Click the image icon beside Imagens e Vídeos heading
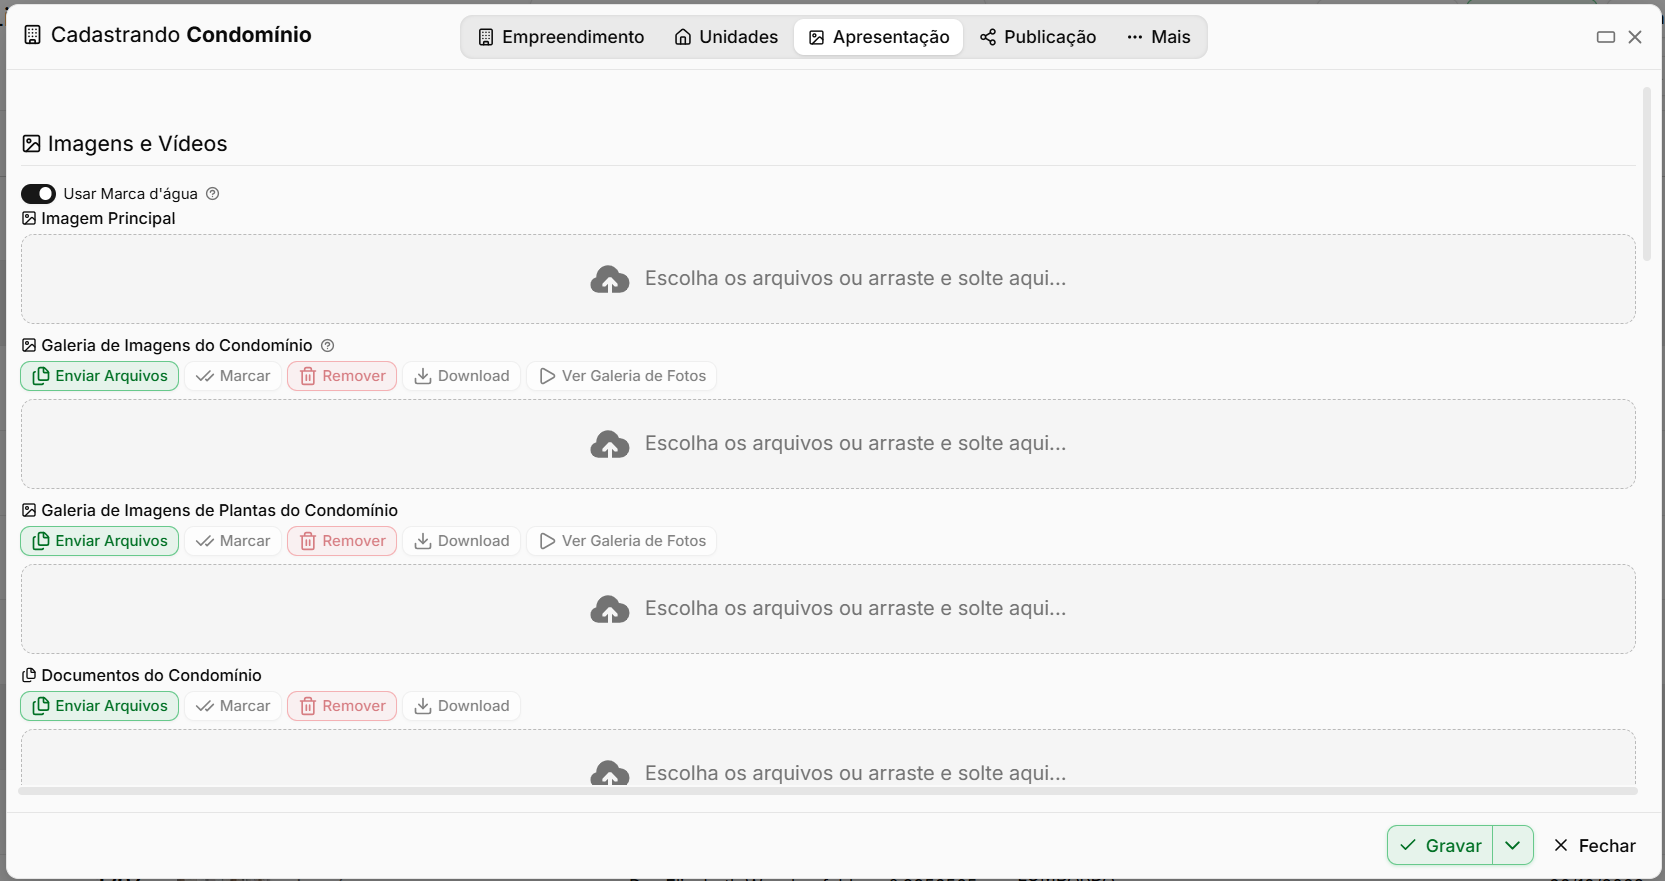Image resolution: width=1665 pixels, height=881 pixels. pyautogui.click(x=31, y=144)
